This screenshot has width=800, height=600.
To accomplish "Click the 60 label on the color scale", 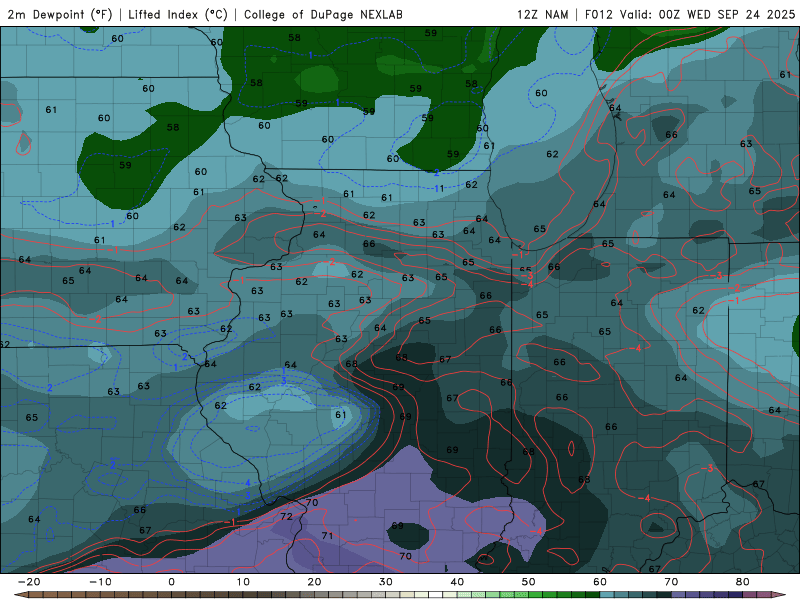I will [x=600, y=582].
